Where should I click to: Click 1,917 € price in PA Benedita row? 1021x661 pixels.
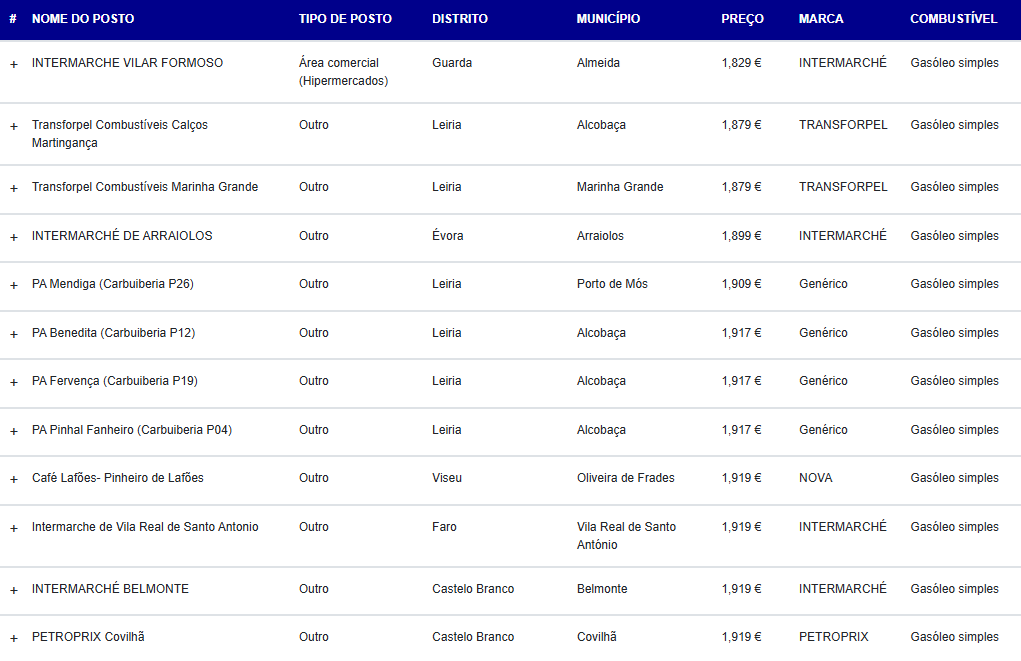tap(741, 333)
